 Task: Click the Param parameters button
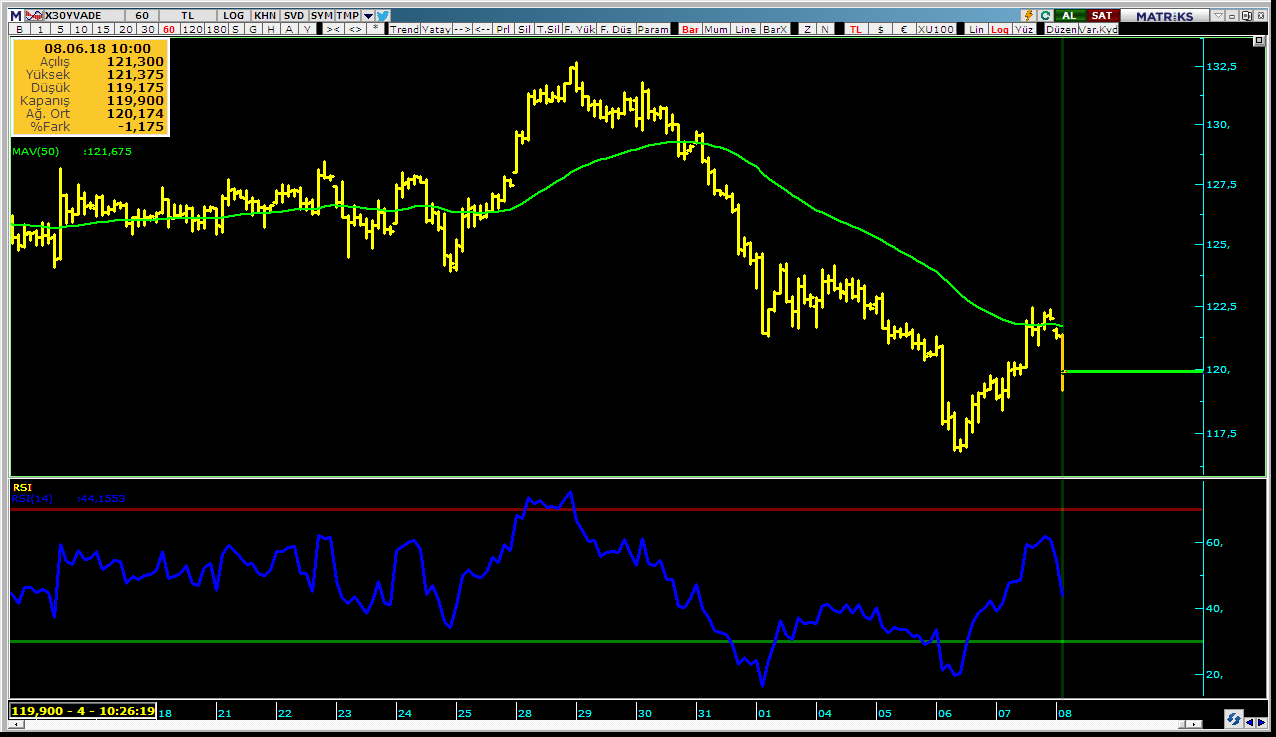point(652,29)
